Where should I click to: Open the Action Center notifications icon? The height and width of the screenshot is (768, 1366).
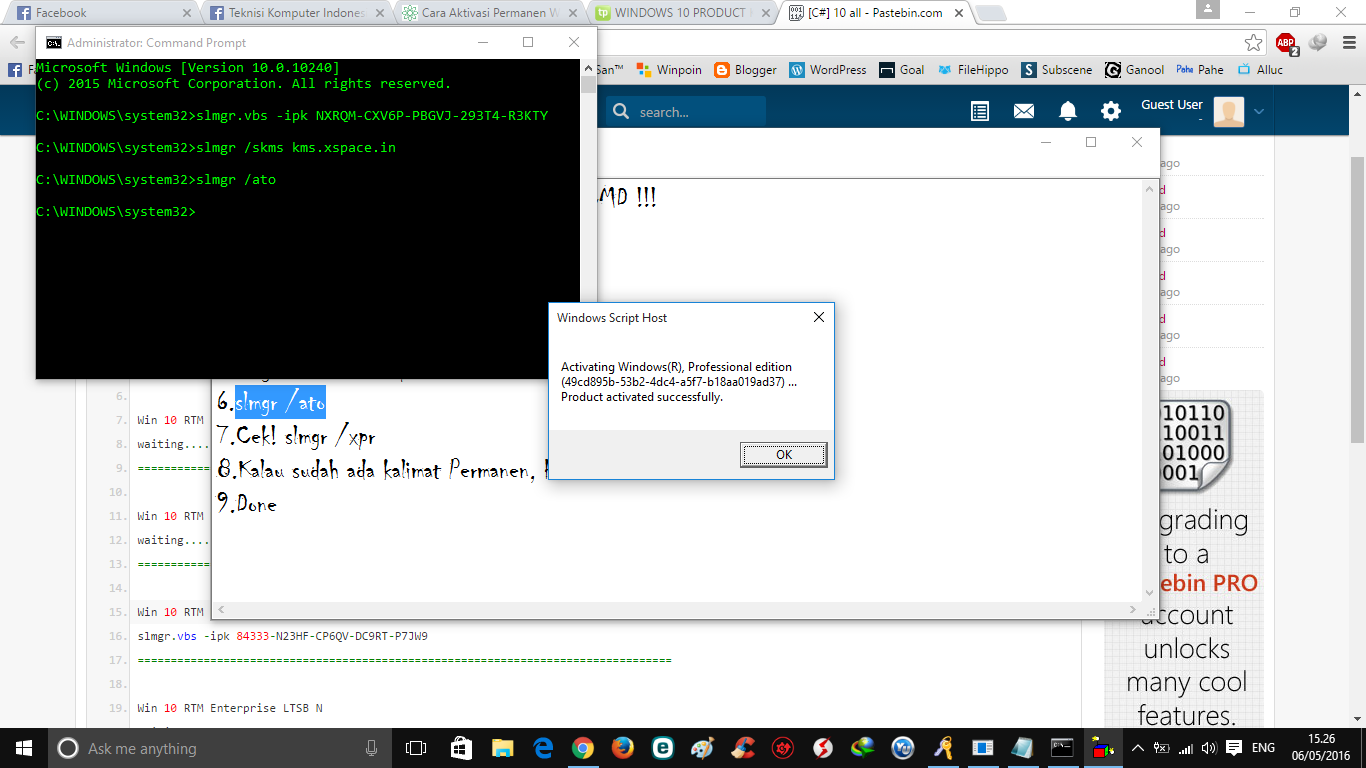(x=1234, y=748)
